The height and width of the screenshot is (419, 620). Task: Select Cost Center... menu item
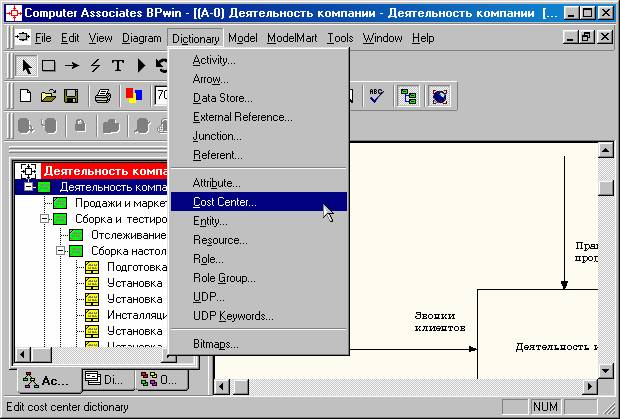point(259,202)
